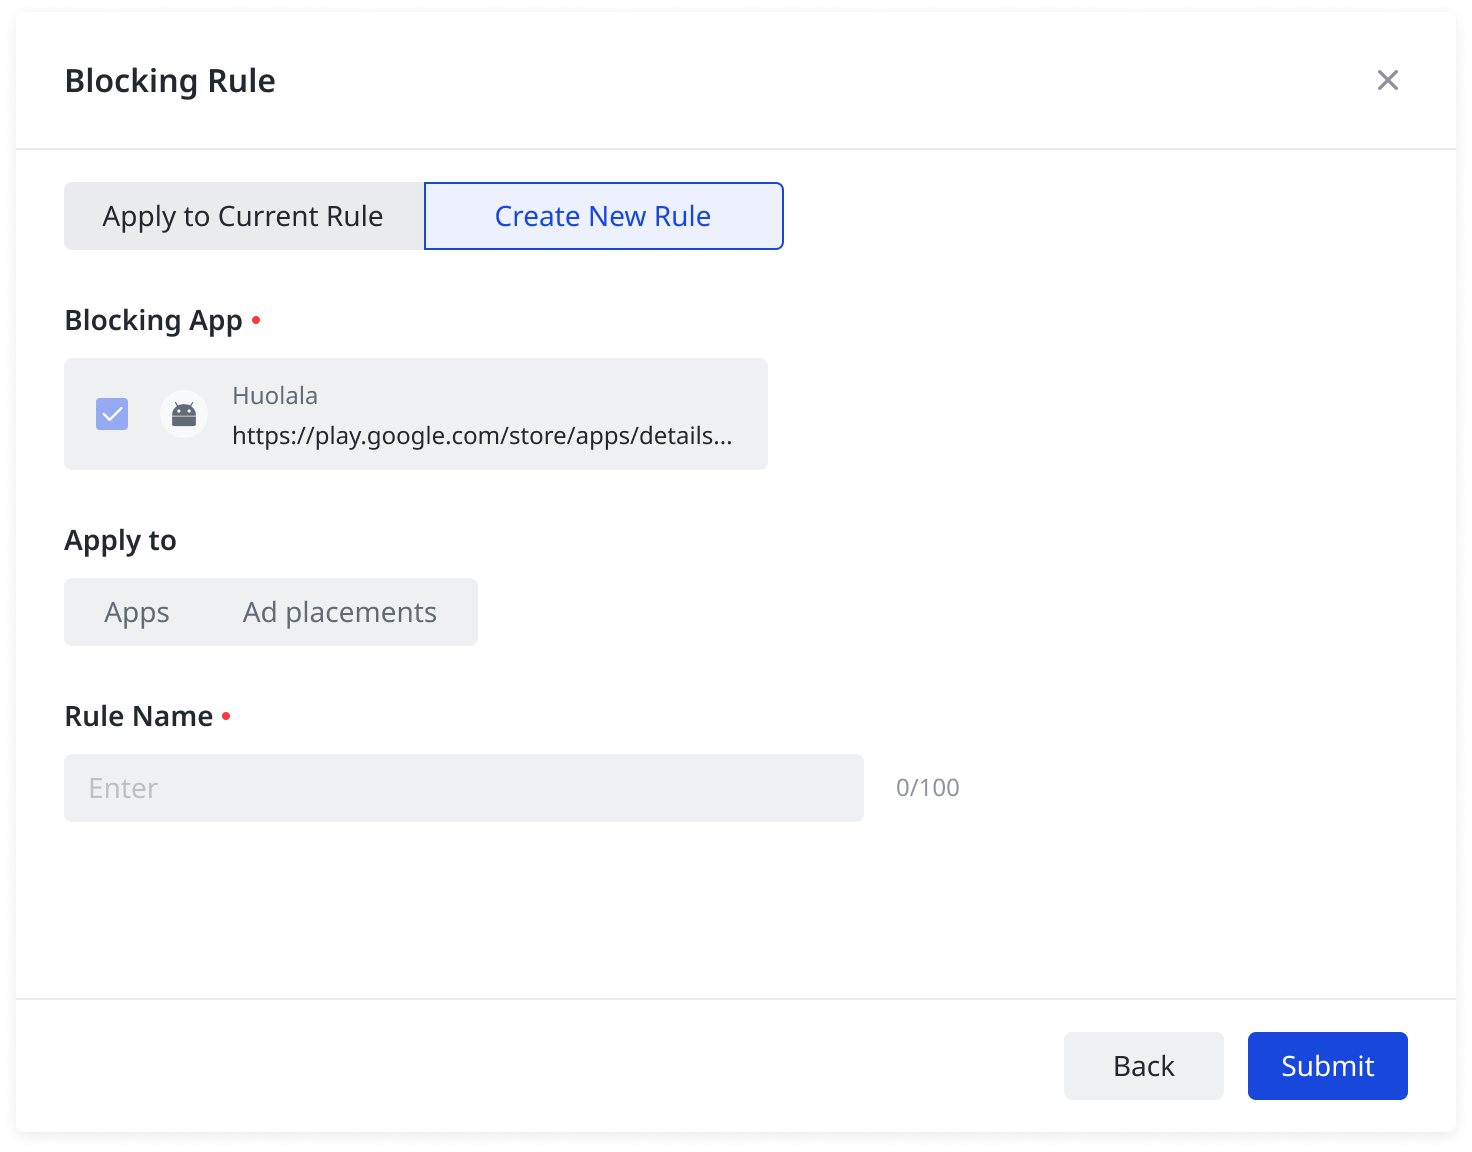Click the red required dot beside Blocking App
Image resolution: width=1472 pixels, height=1152 pixels.
256,320
